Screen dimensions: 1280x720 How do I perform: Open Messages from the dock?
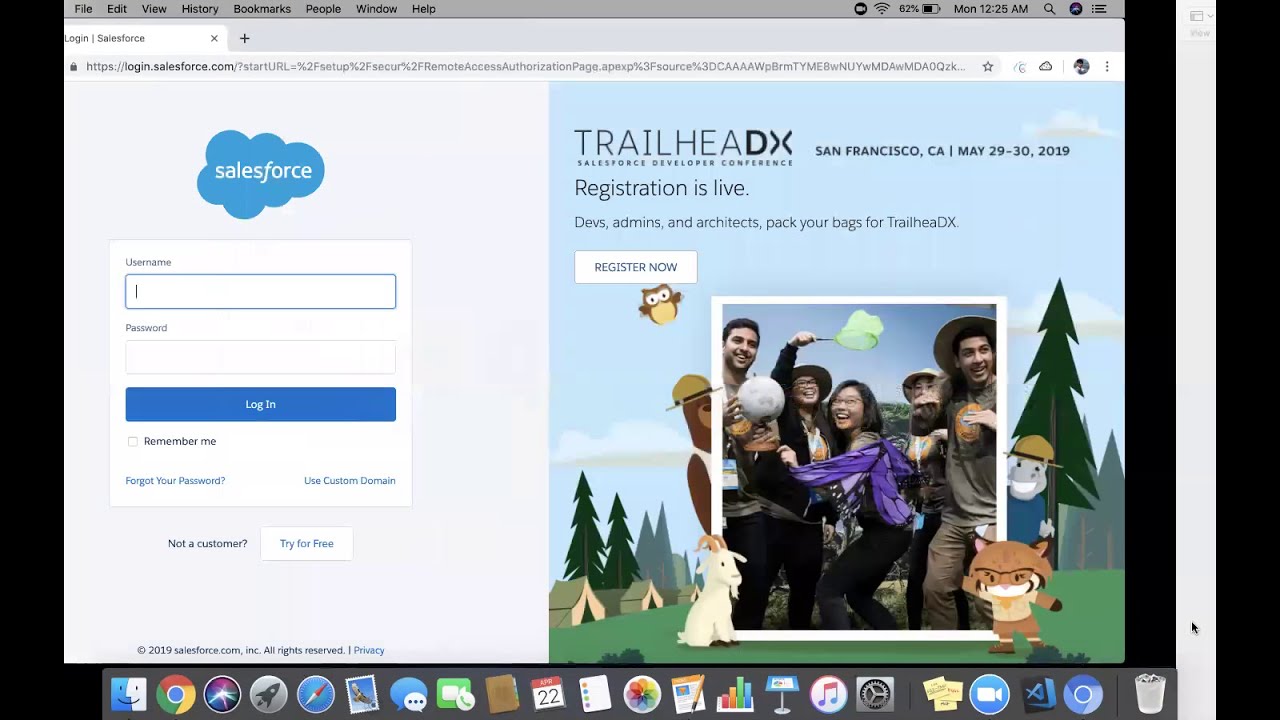(x=408, y=695)
